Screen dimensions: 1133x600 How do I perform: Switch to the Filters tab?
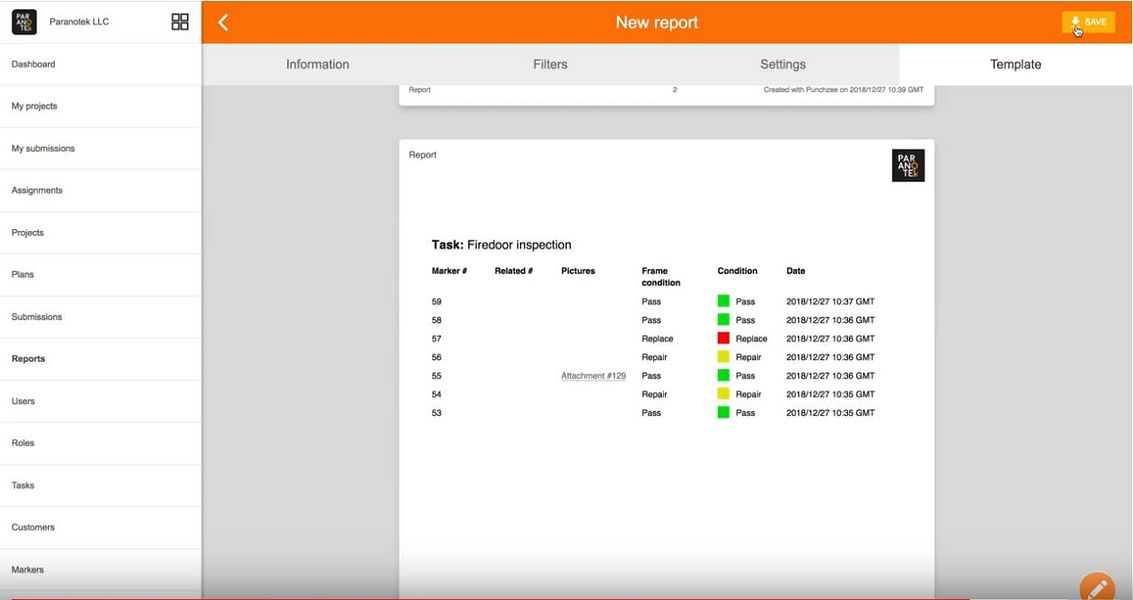pyautogui.click(x=550, y=64)
